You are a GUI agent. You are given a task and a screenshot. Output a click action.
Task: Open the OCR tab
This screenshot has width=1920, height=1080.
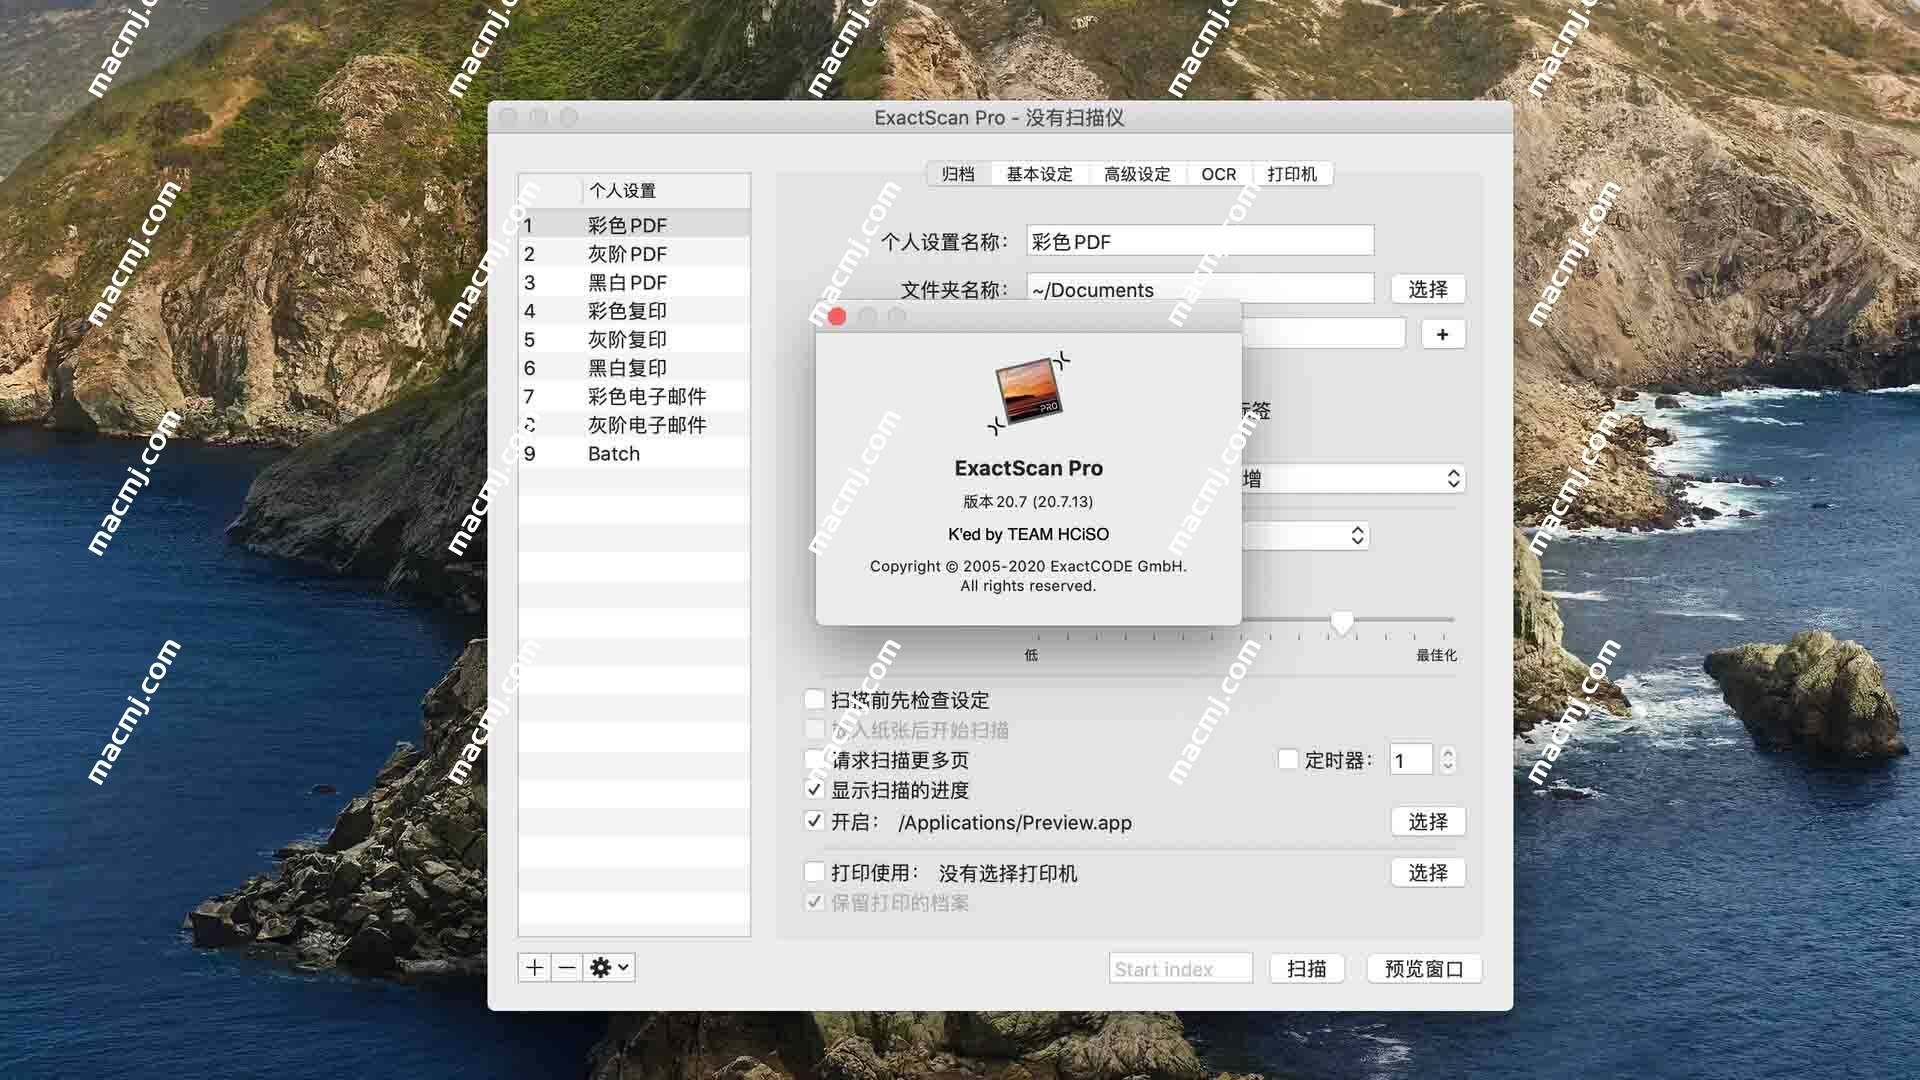click(x=1218, y=174)
